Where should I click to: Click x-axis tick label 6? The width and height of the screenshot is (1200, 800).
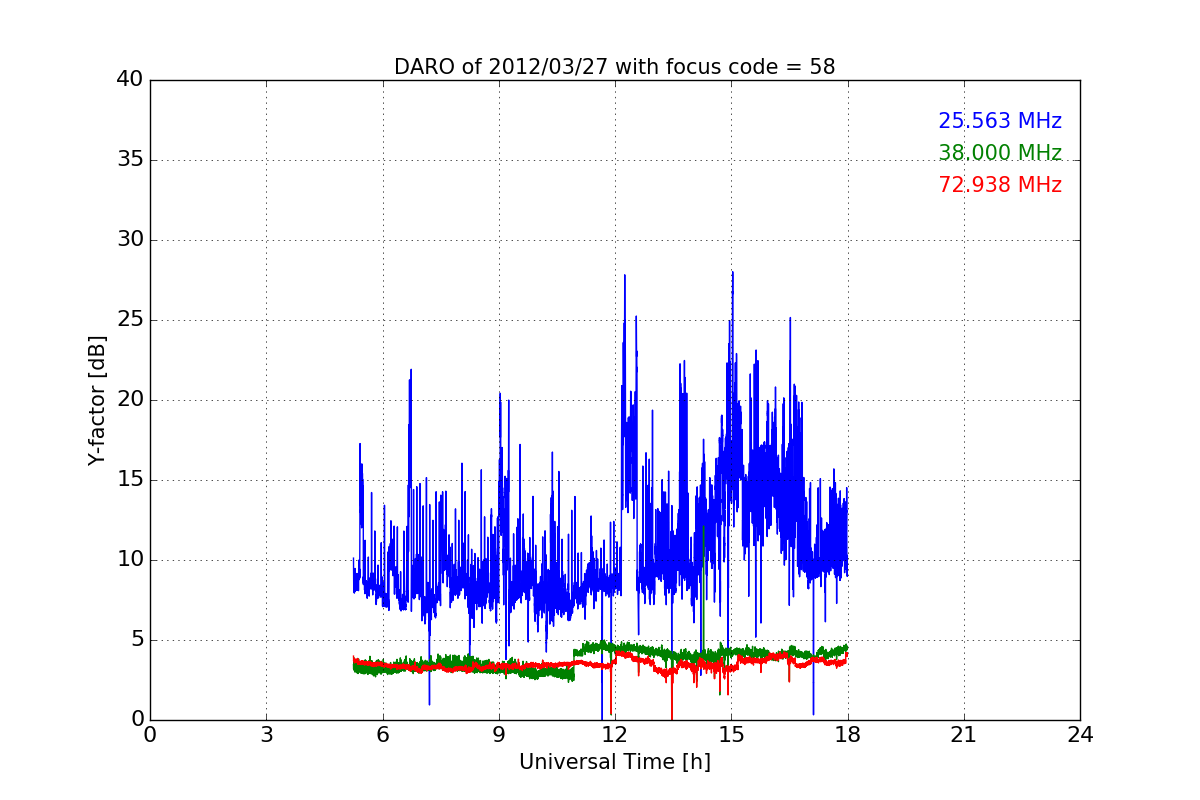pyautogui.click(x=382, y=735)
